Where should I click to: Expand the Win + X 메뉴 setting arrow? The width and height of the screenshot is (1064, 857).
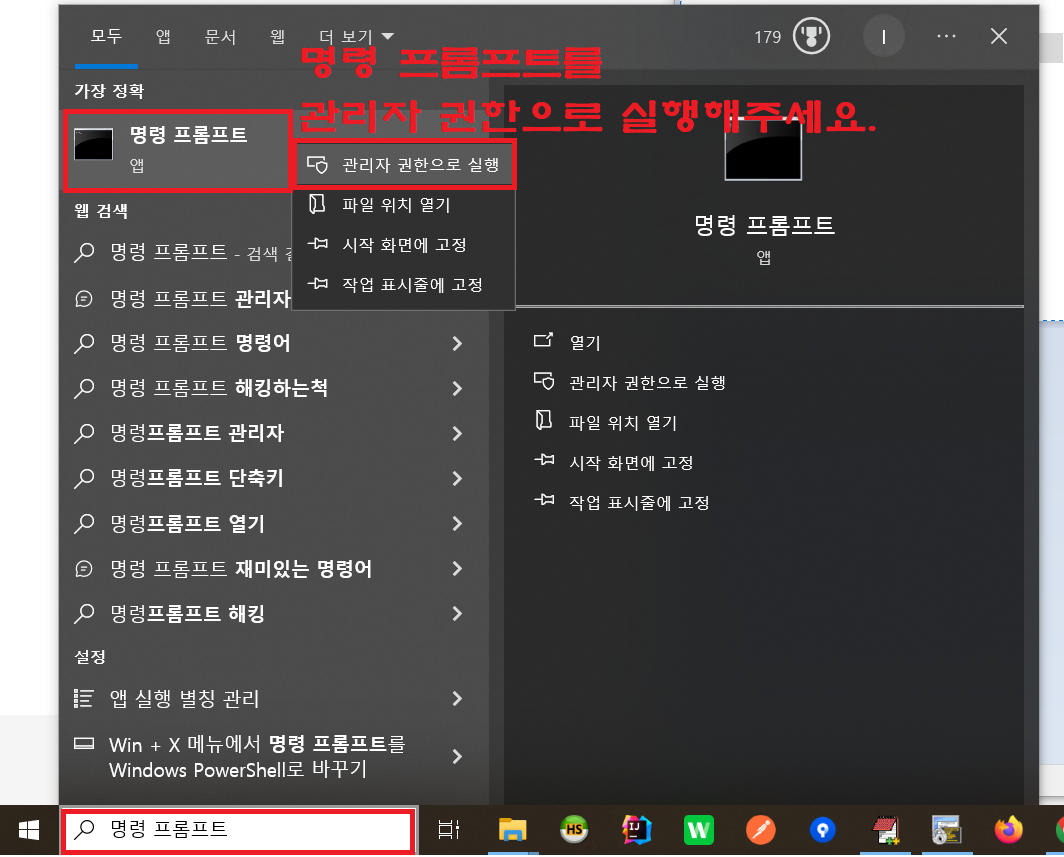[x=457, y=757]
